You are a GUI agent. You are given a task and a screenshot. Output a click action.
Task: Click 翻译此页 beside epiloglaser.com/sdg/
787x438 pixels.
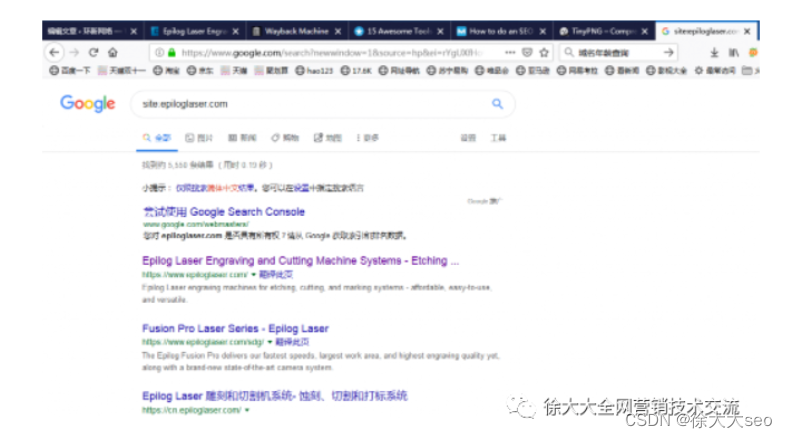tap(292, 342)
